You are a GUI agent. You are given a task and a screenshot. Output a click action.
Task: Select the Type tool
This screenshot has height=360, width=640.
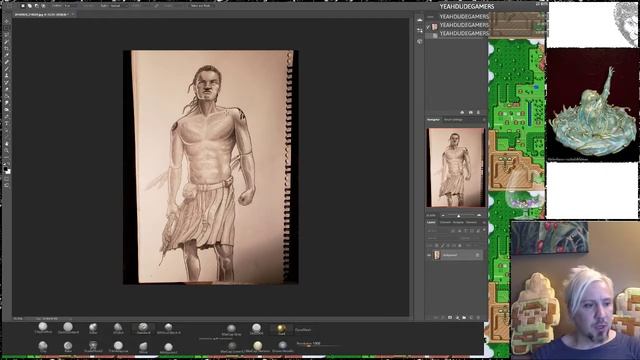(6, 123)
